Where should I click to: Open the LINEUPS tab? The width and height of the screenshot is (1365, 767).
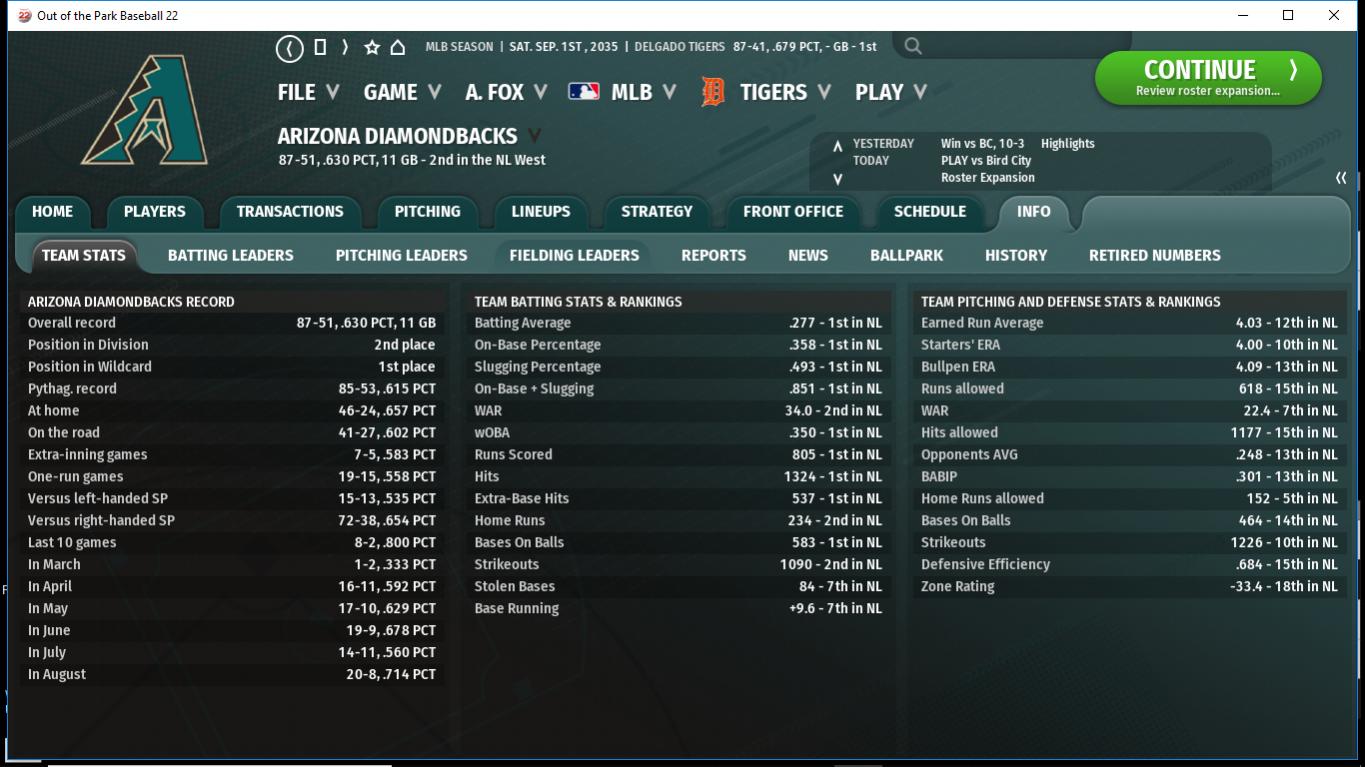(x=540, y=212)
